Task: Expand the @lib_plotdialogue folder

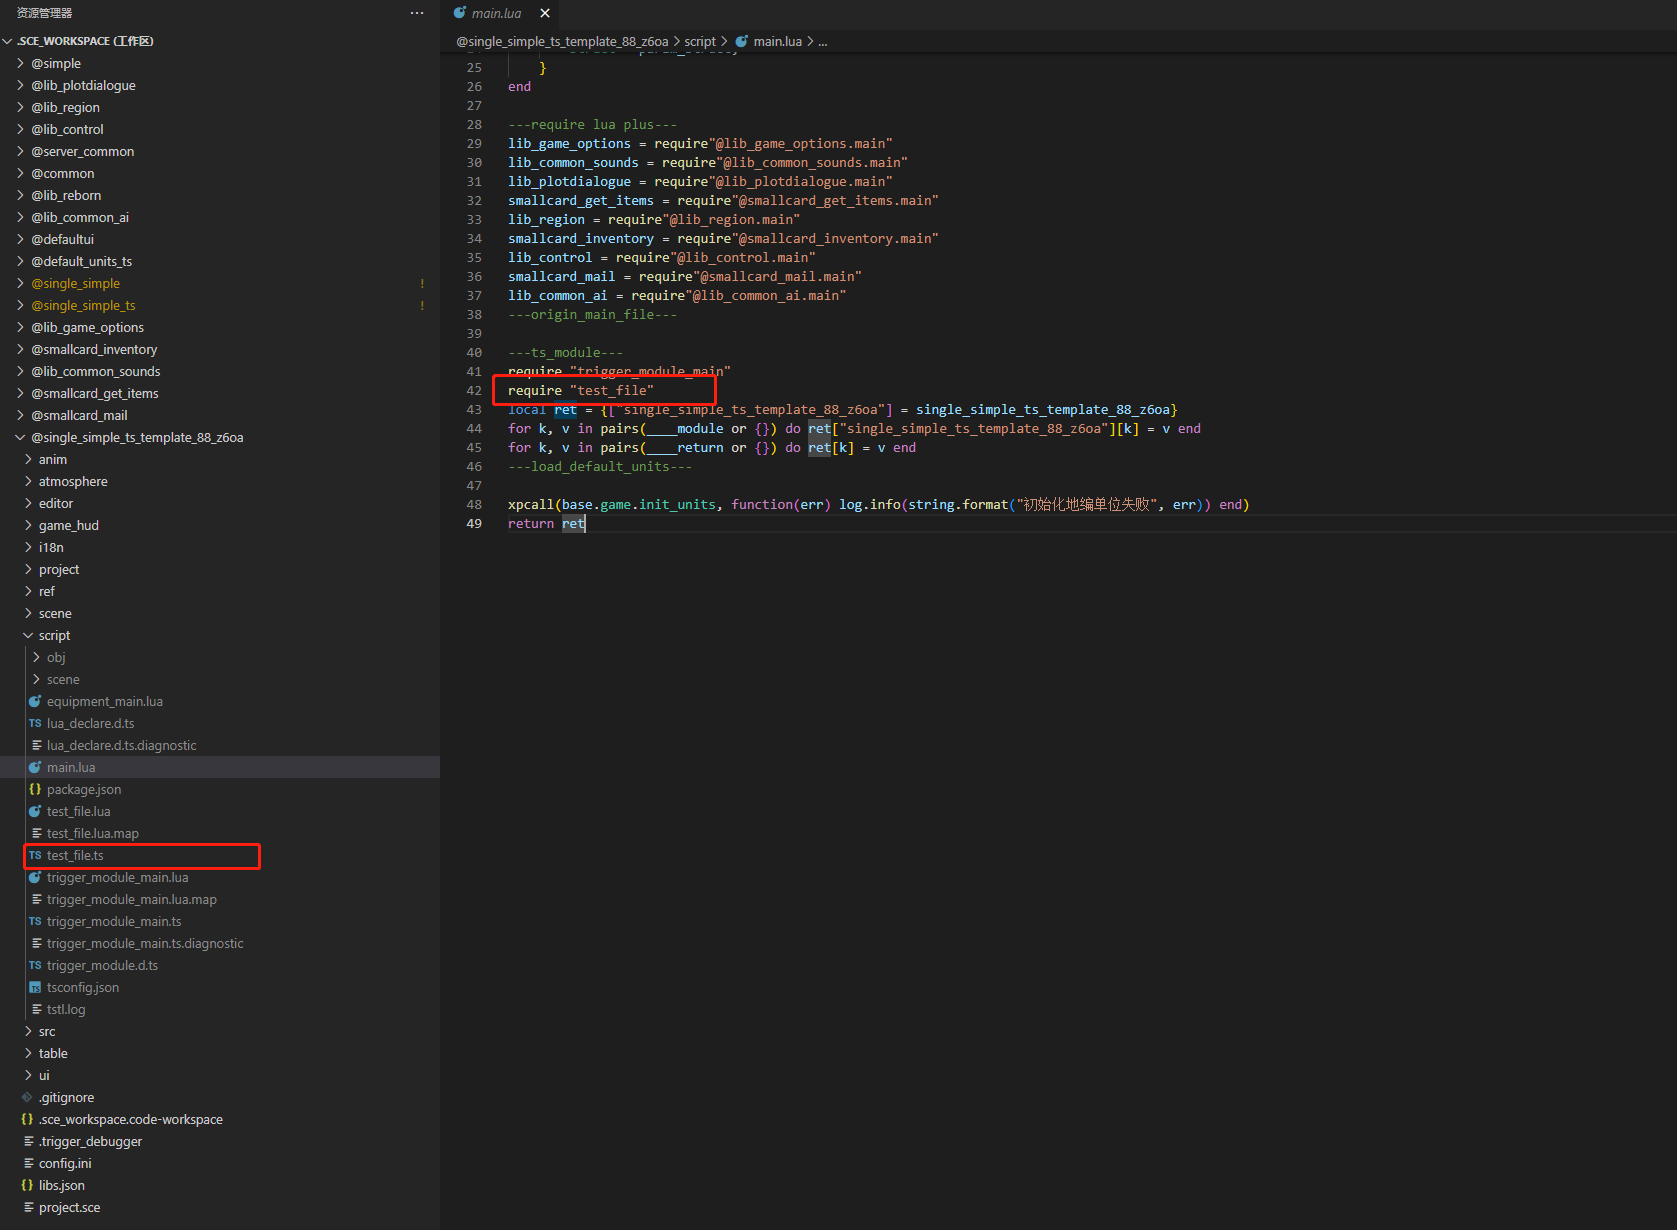Action: [x=21, y=85]
